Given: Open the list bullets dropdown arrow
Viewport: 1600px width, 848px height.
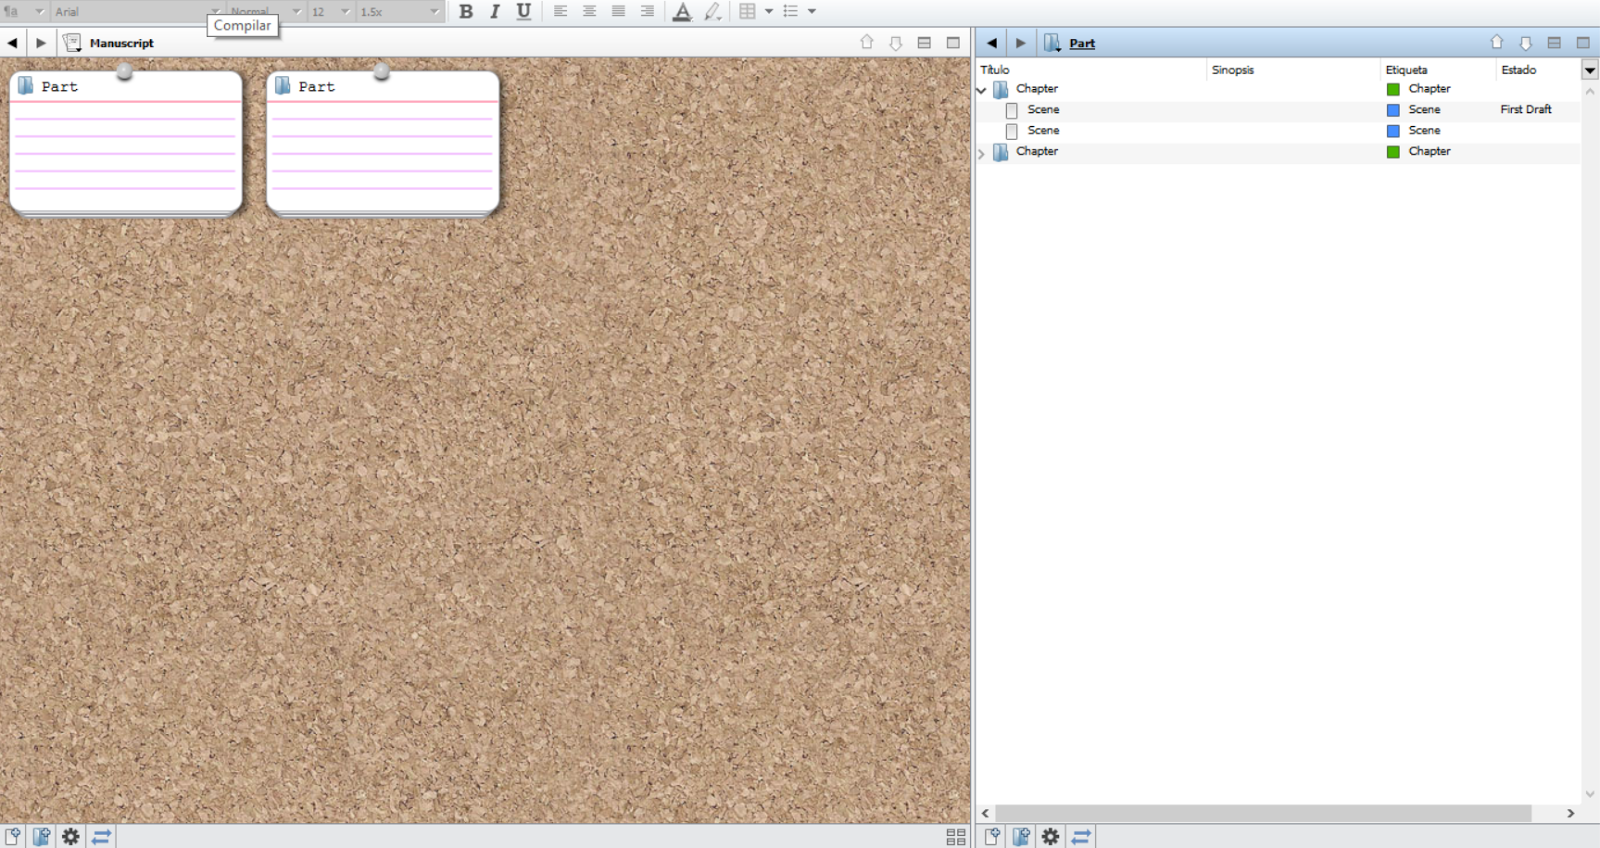Looking at the screenshot, I should (x=812, y=12).
